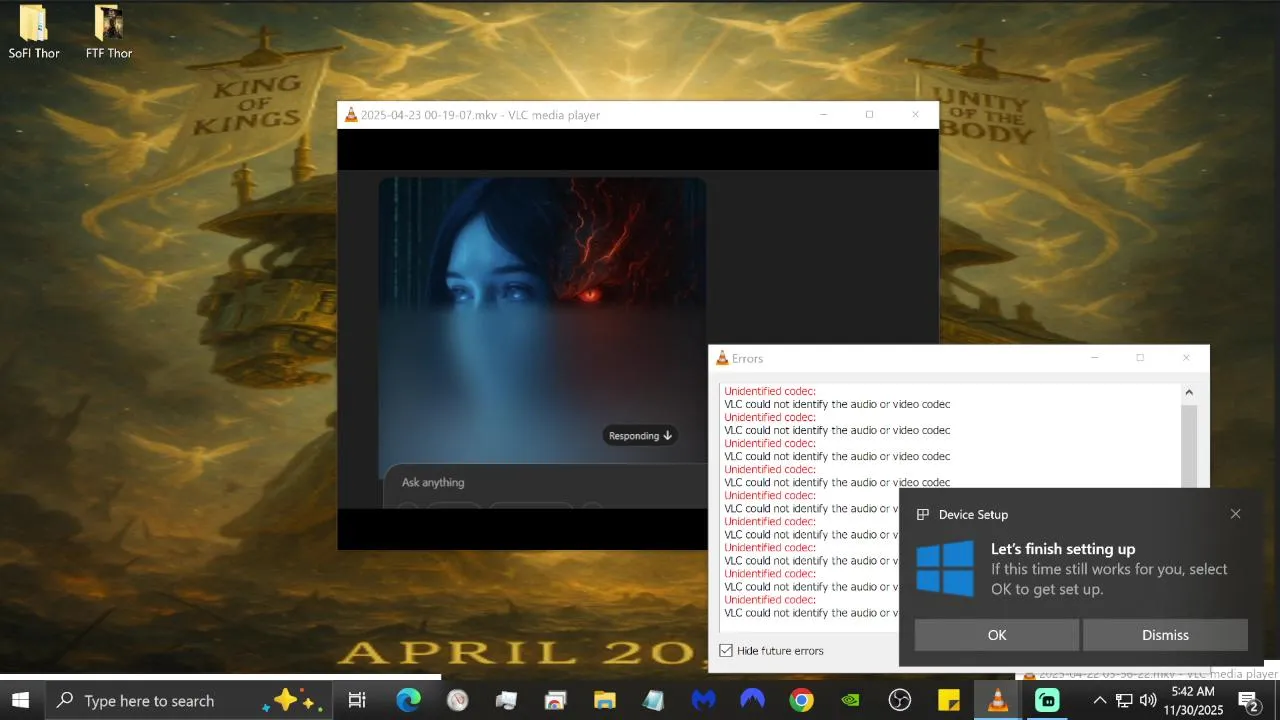Click the VLC cone in the Errors title bar
The height and width of the screenshot is (720, 1280).
click(x=722, y=358)
